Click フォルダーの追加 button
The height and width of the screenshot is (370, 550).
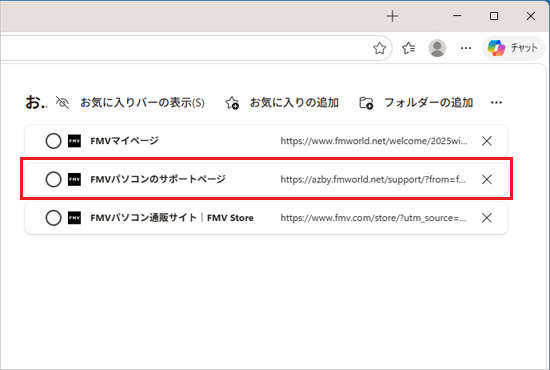click(429, 102)
